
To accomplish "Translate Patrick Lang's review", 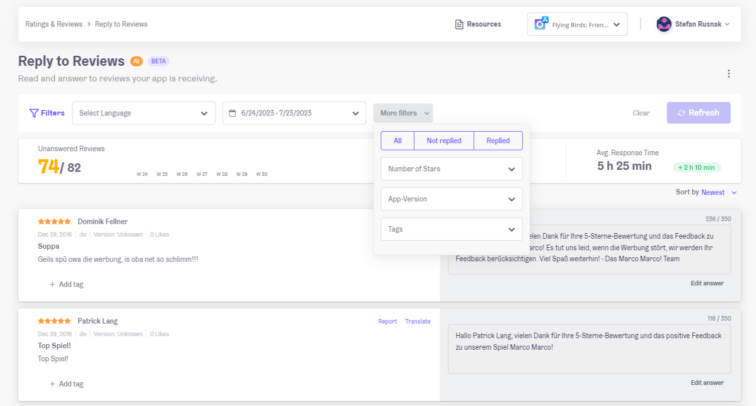I will coord(418,322).
